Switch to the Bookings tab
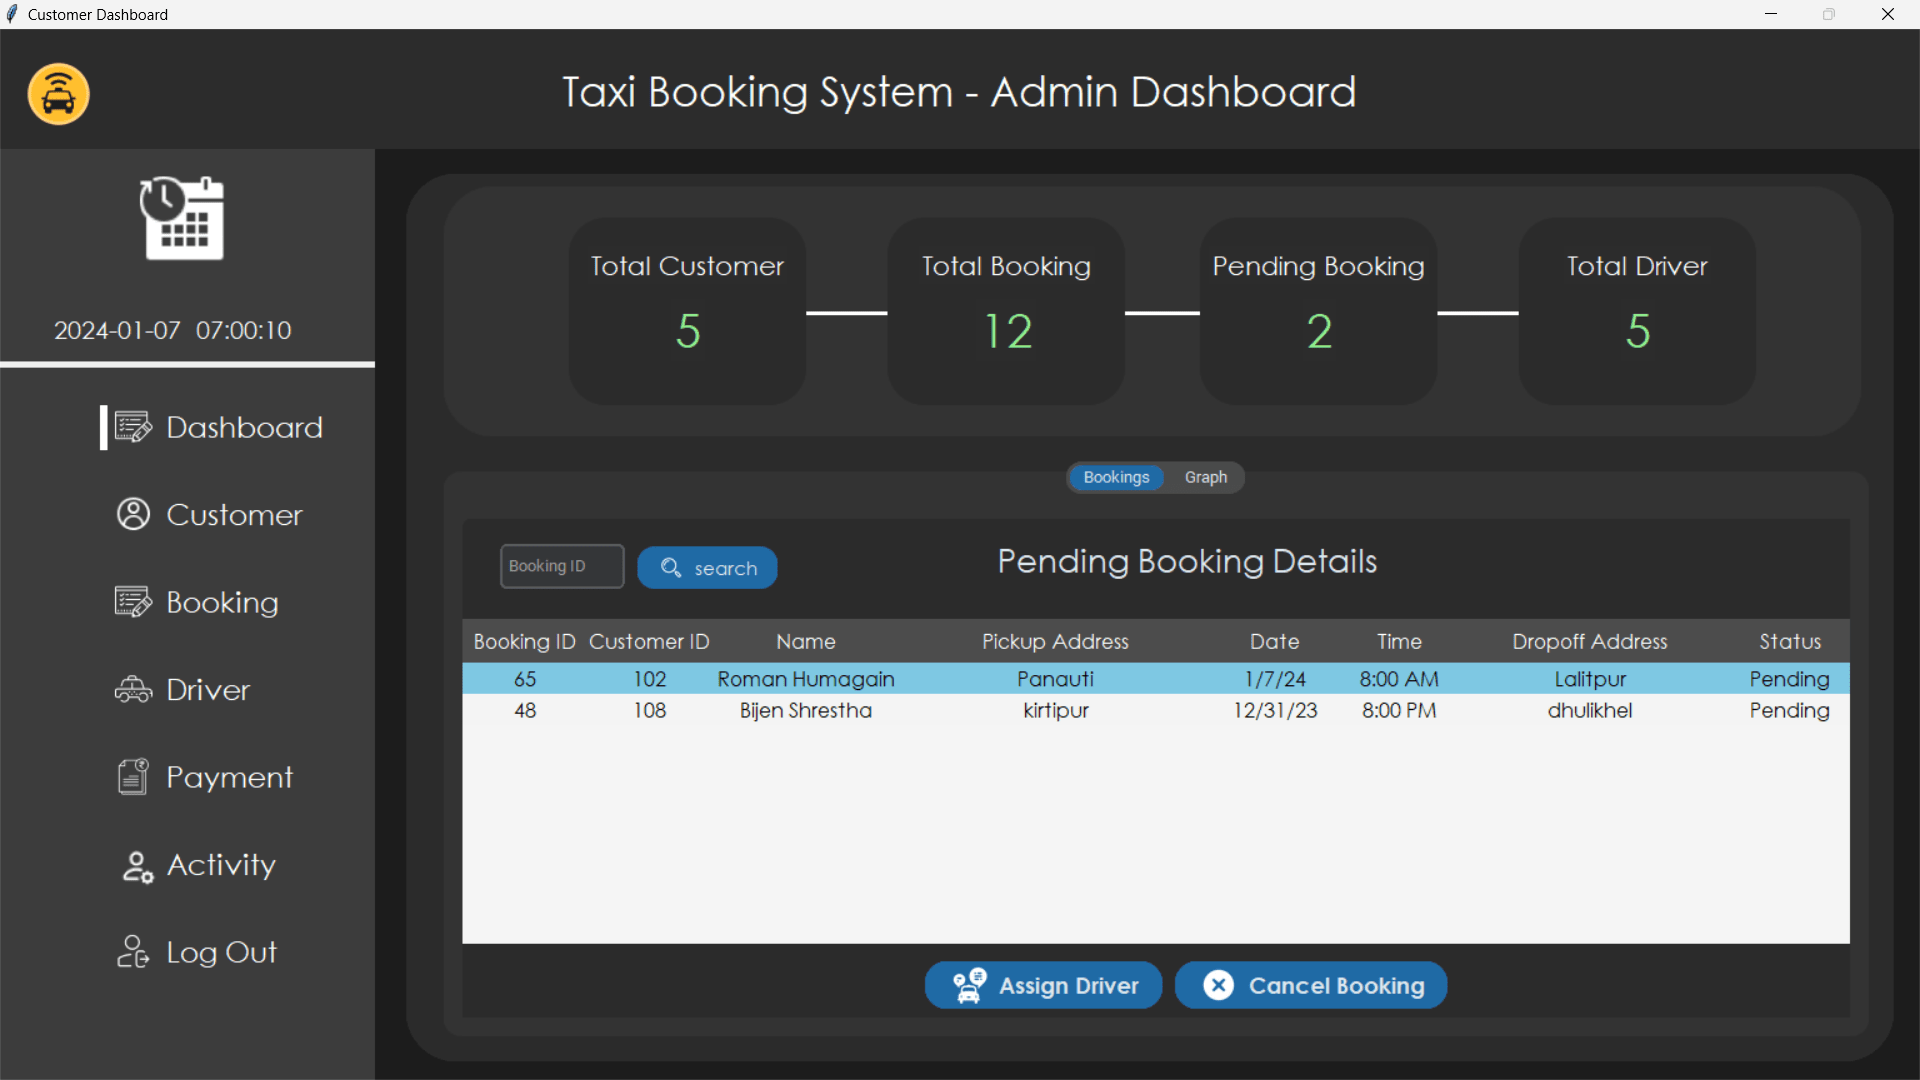Screen dimensions: 1920x1080 pyautogui.click(x=1116, y=477)
